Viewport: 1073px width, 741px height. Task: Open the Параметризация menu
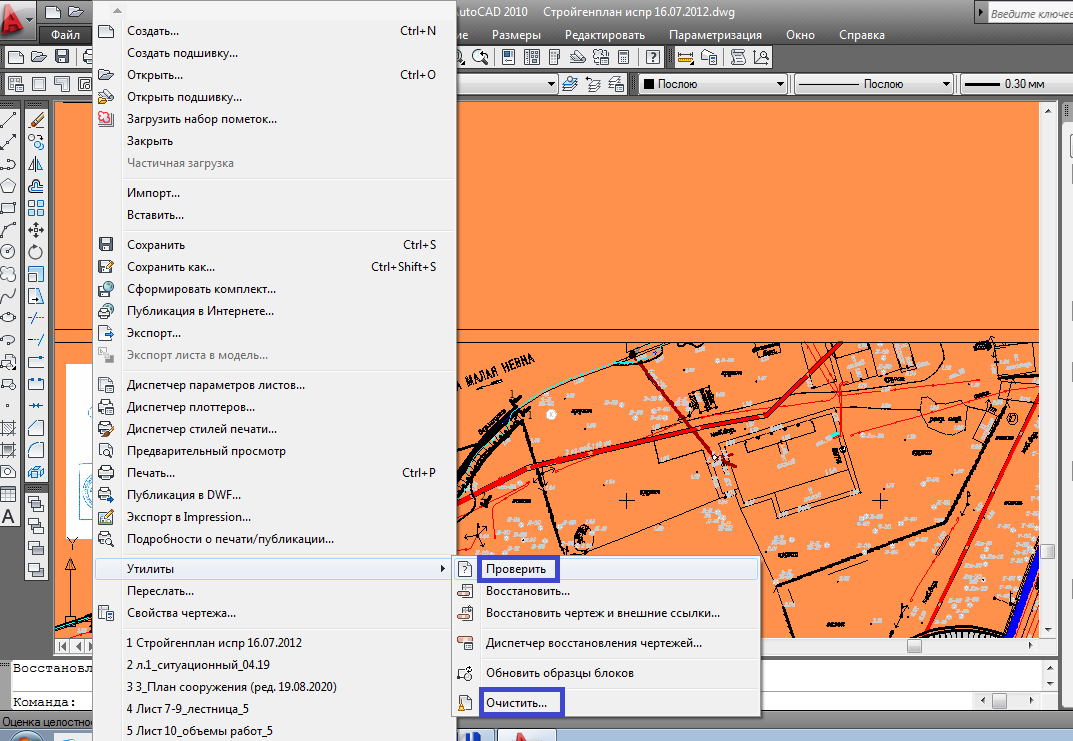(x=715, y=35)
